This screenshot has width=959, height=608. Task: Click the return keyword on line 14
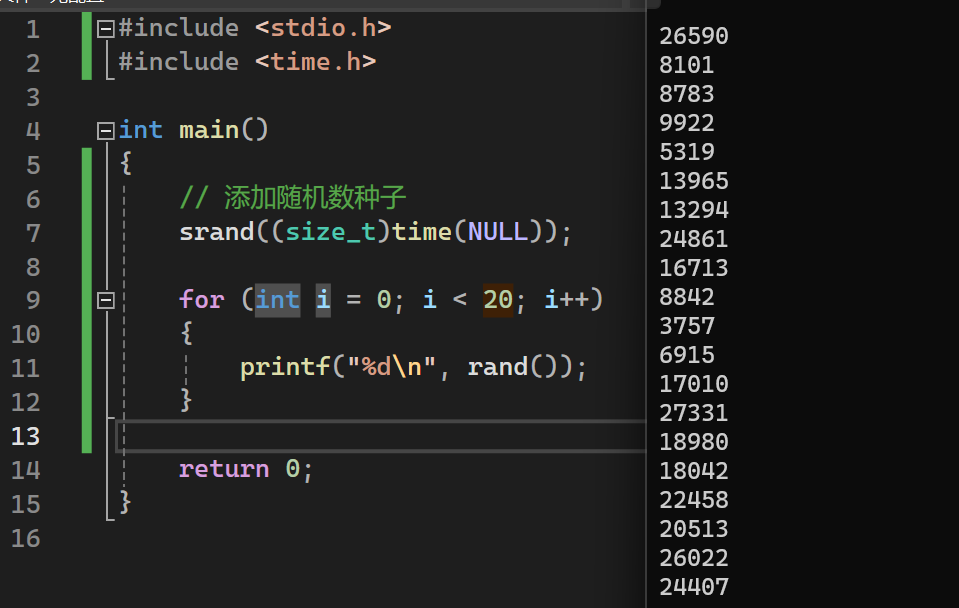click(224, 470)
